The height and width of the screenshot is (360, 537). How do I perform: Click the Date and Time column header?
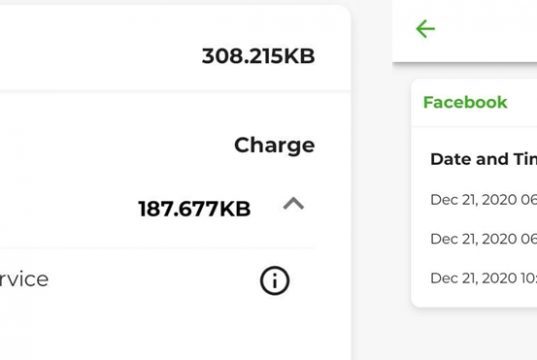[x=484, y=159]
